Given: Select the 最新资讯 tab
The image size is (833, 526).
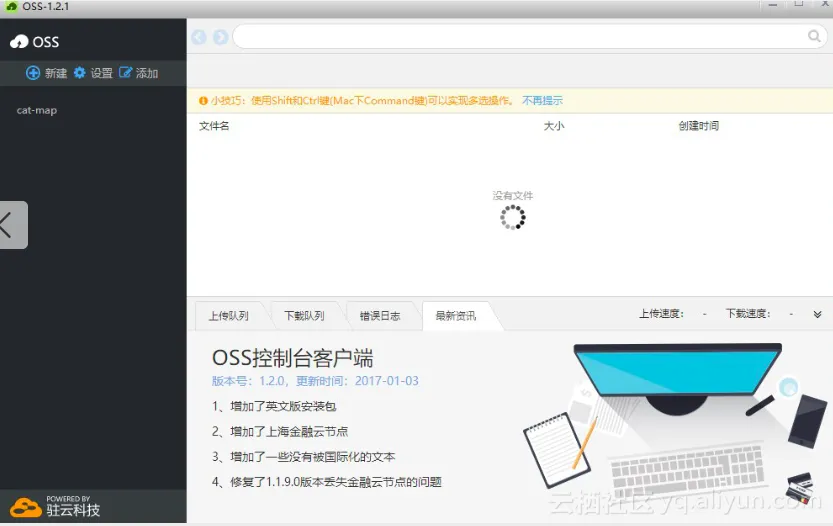Looking at the screenshot, I should pos(456,316).
